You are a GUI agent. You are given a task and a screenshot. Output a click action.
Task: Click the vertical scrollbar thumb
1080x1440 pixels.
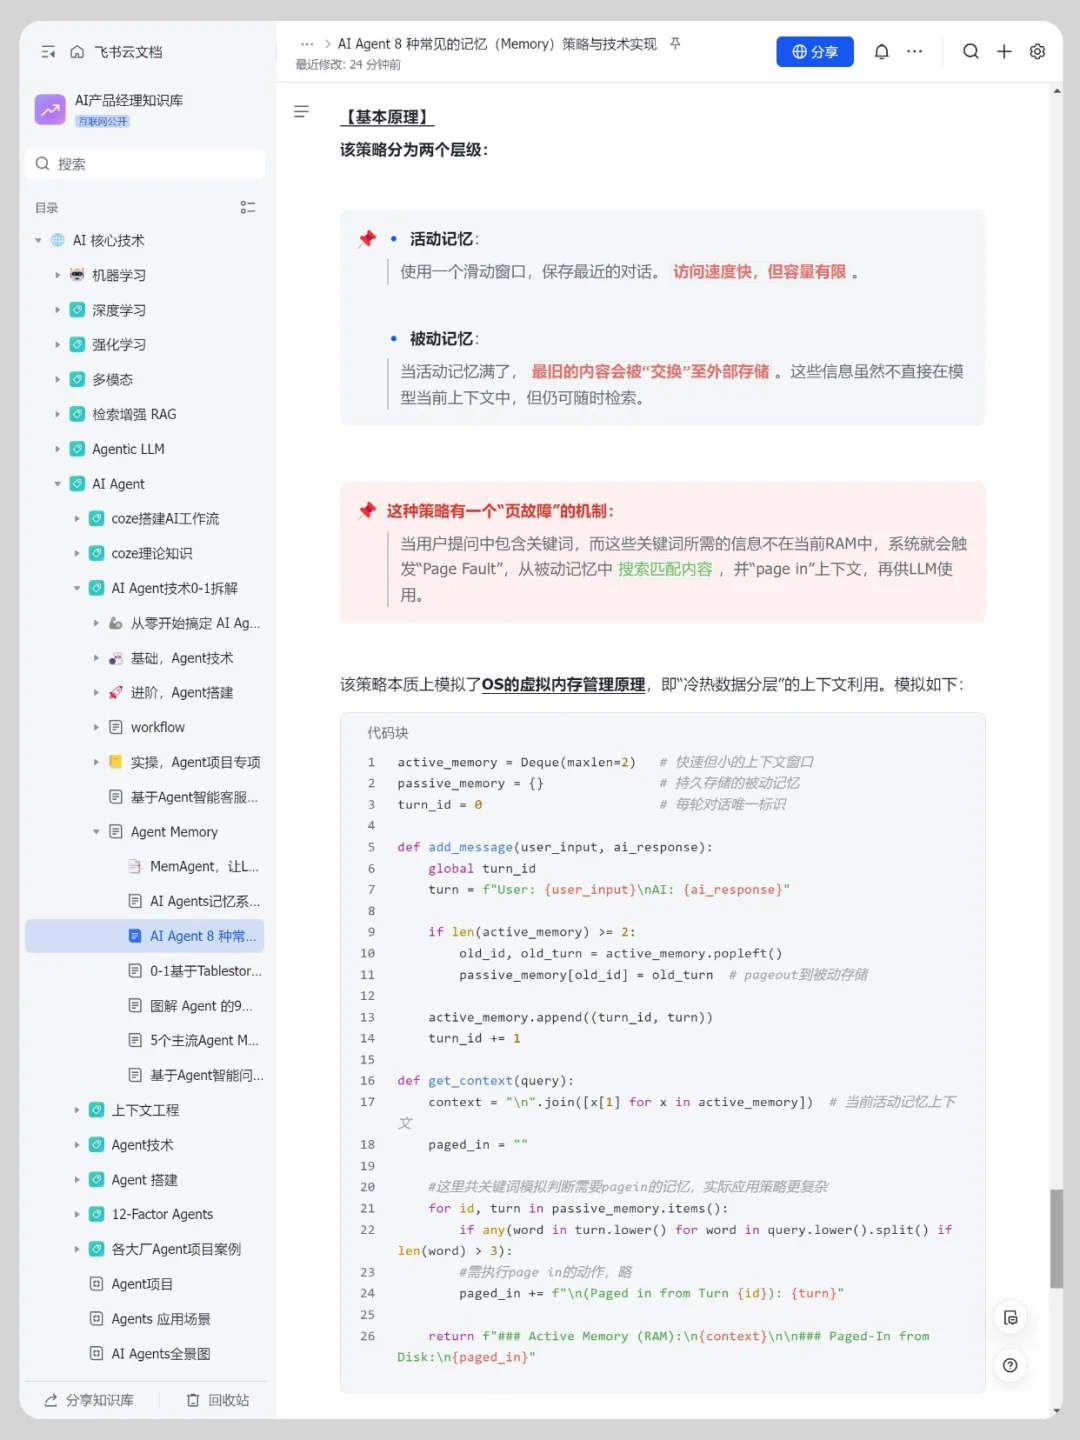pos(1056,1239)
